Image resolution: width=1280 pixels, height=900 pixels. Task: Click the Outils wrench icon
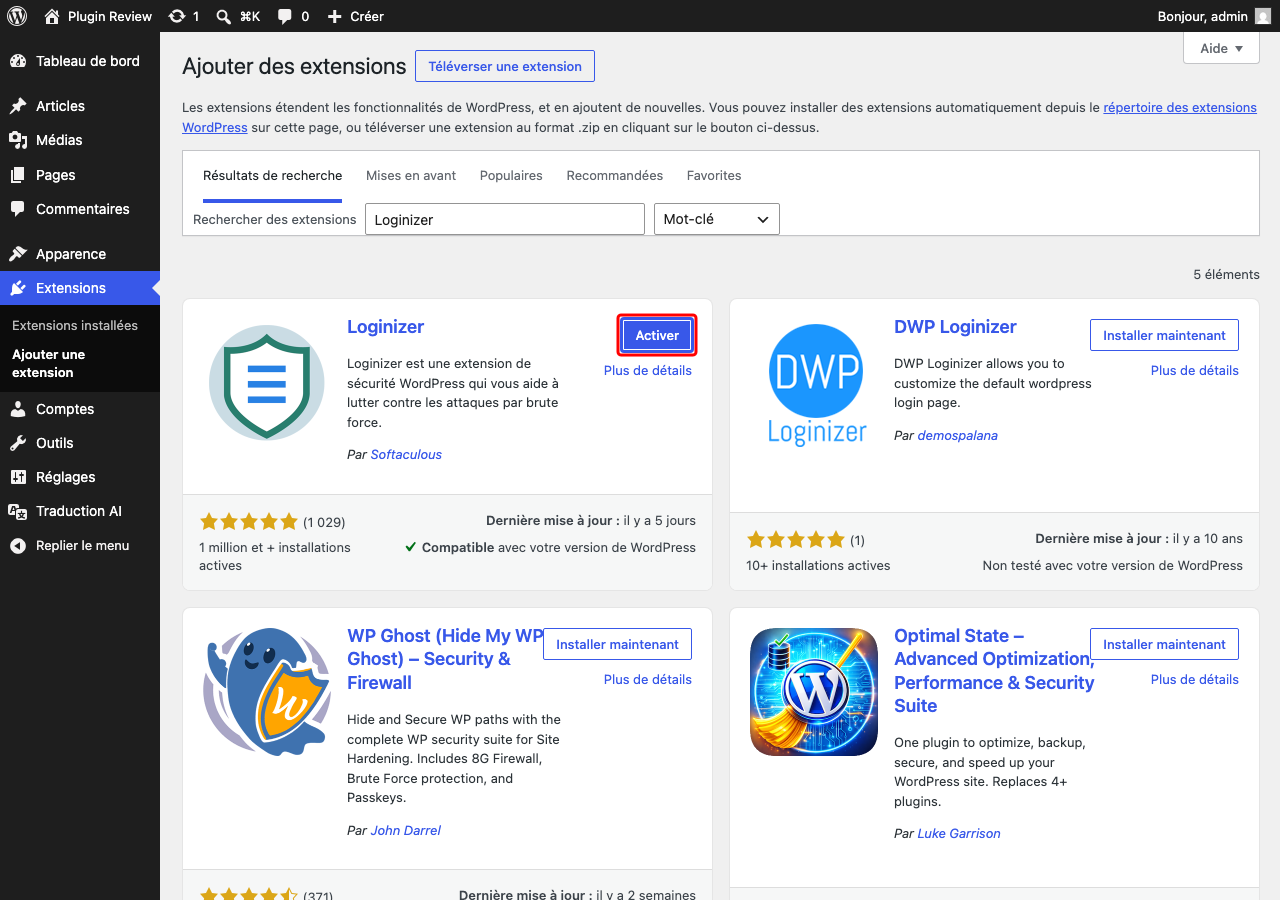(x=18, y=443)
